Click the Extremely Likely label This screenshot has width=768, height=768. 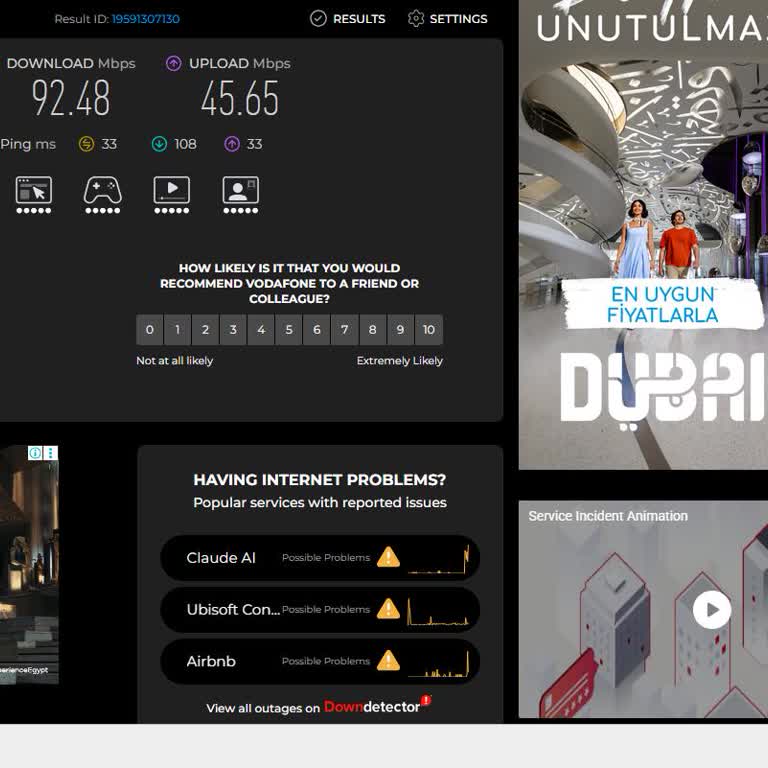pos(400,361)
